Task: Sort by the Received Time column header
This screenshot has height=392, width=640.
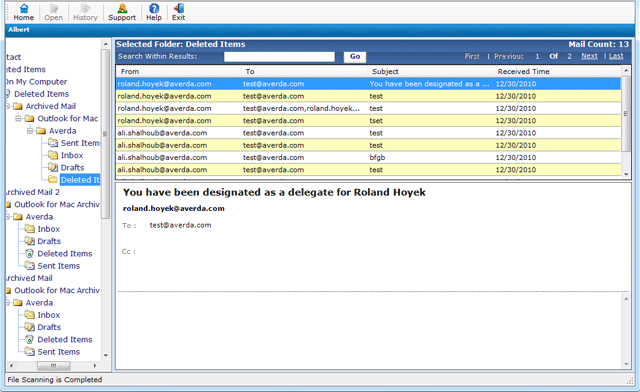Action: 557,71
